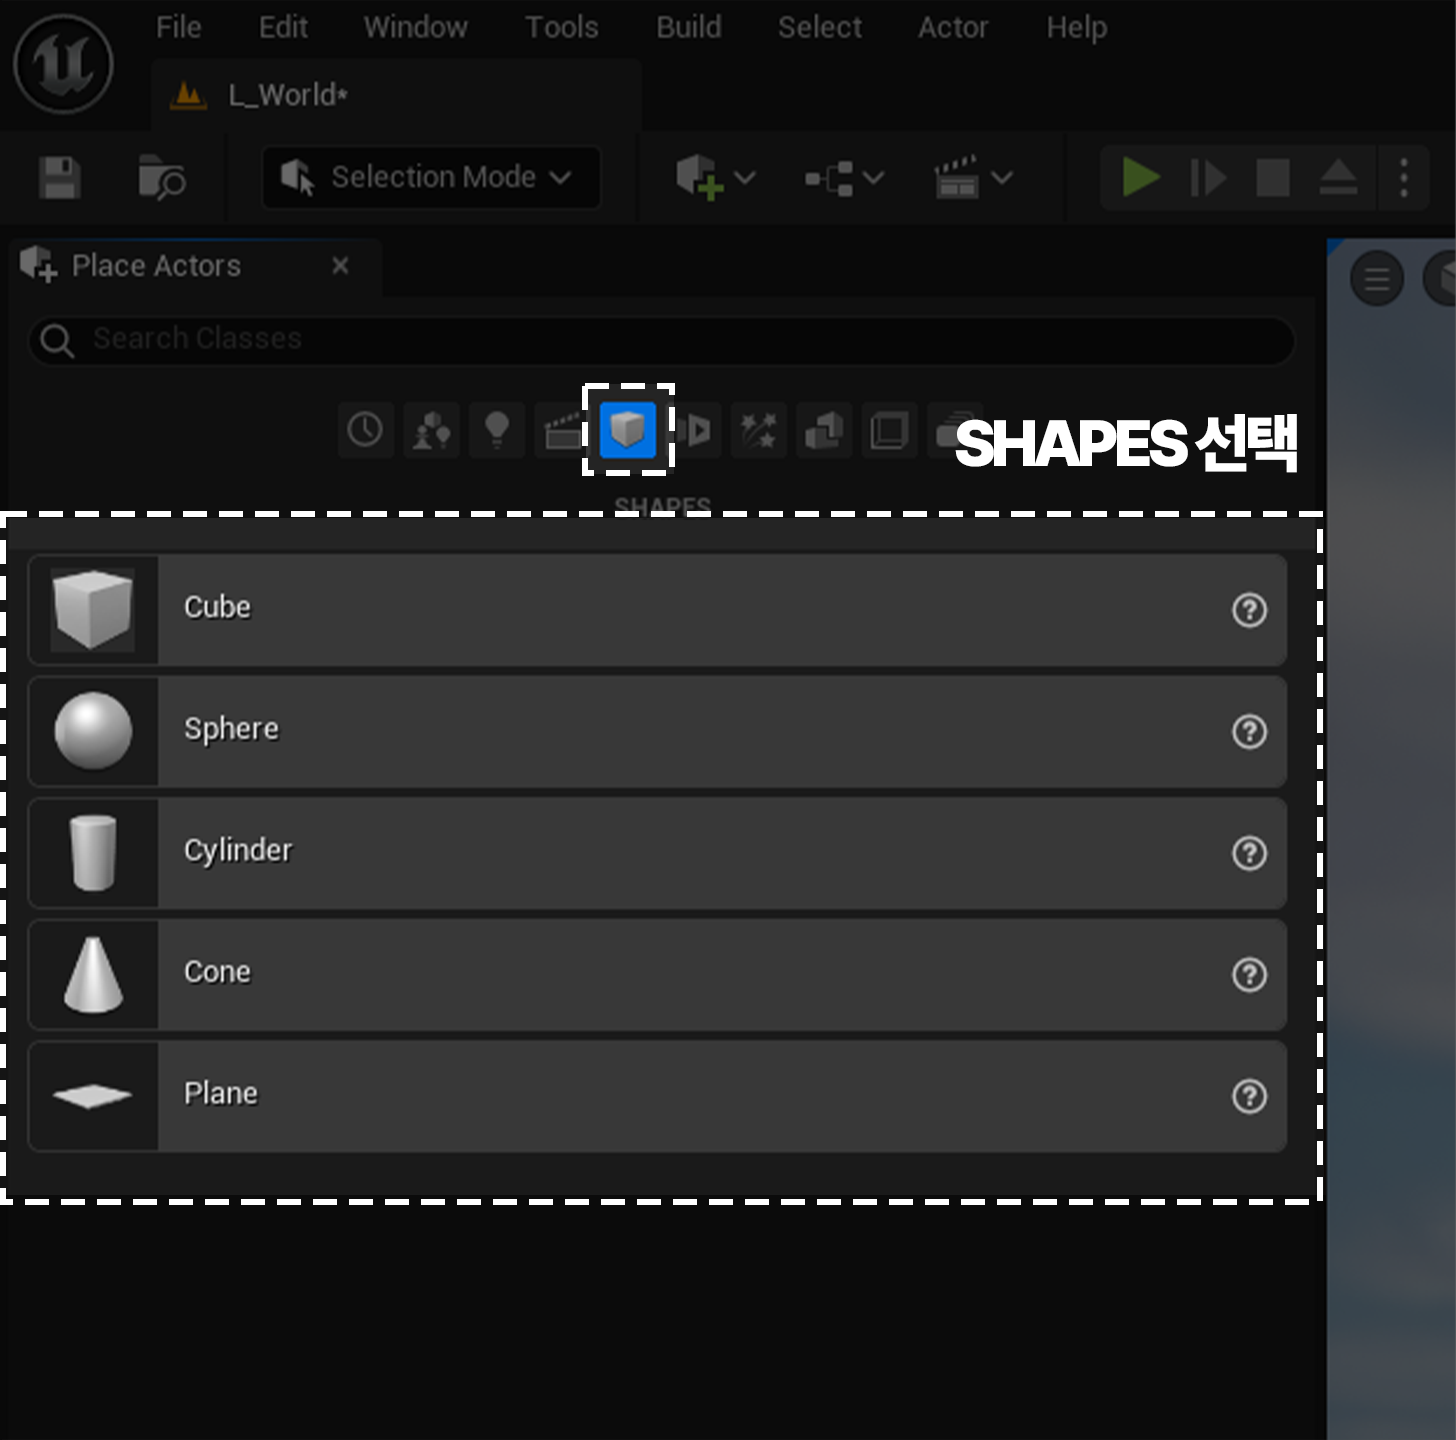Viewport: 1456px width, 1440px height.
Task: Open help for the Cone actor
Action: (1249, 975)
